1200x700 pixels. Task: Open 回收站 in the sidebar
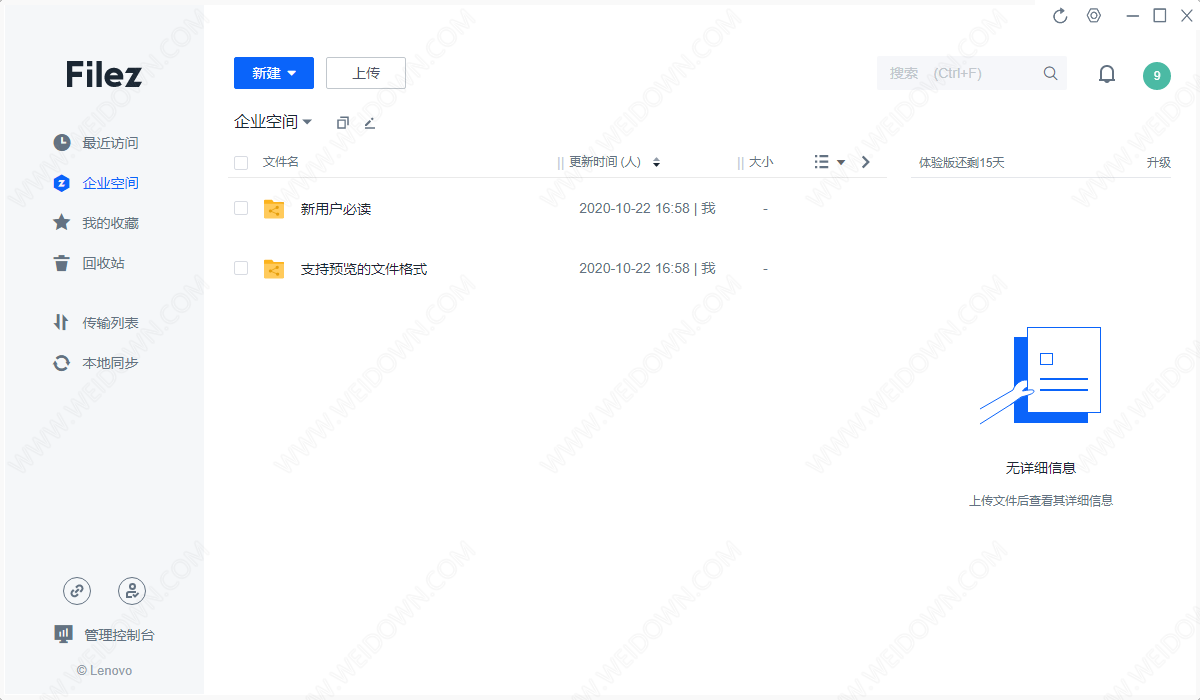click(x=103, y=263)
